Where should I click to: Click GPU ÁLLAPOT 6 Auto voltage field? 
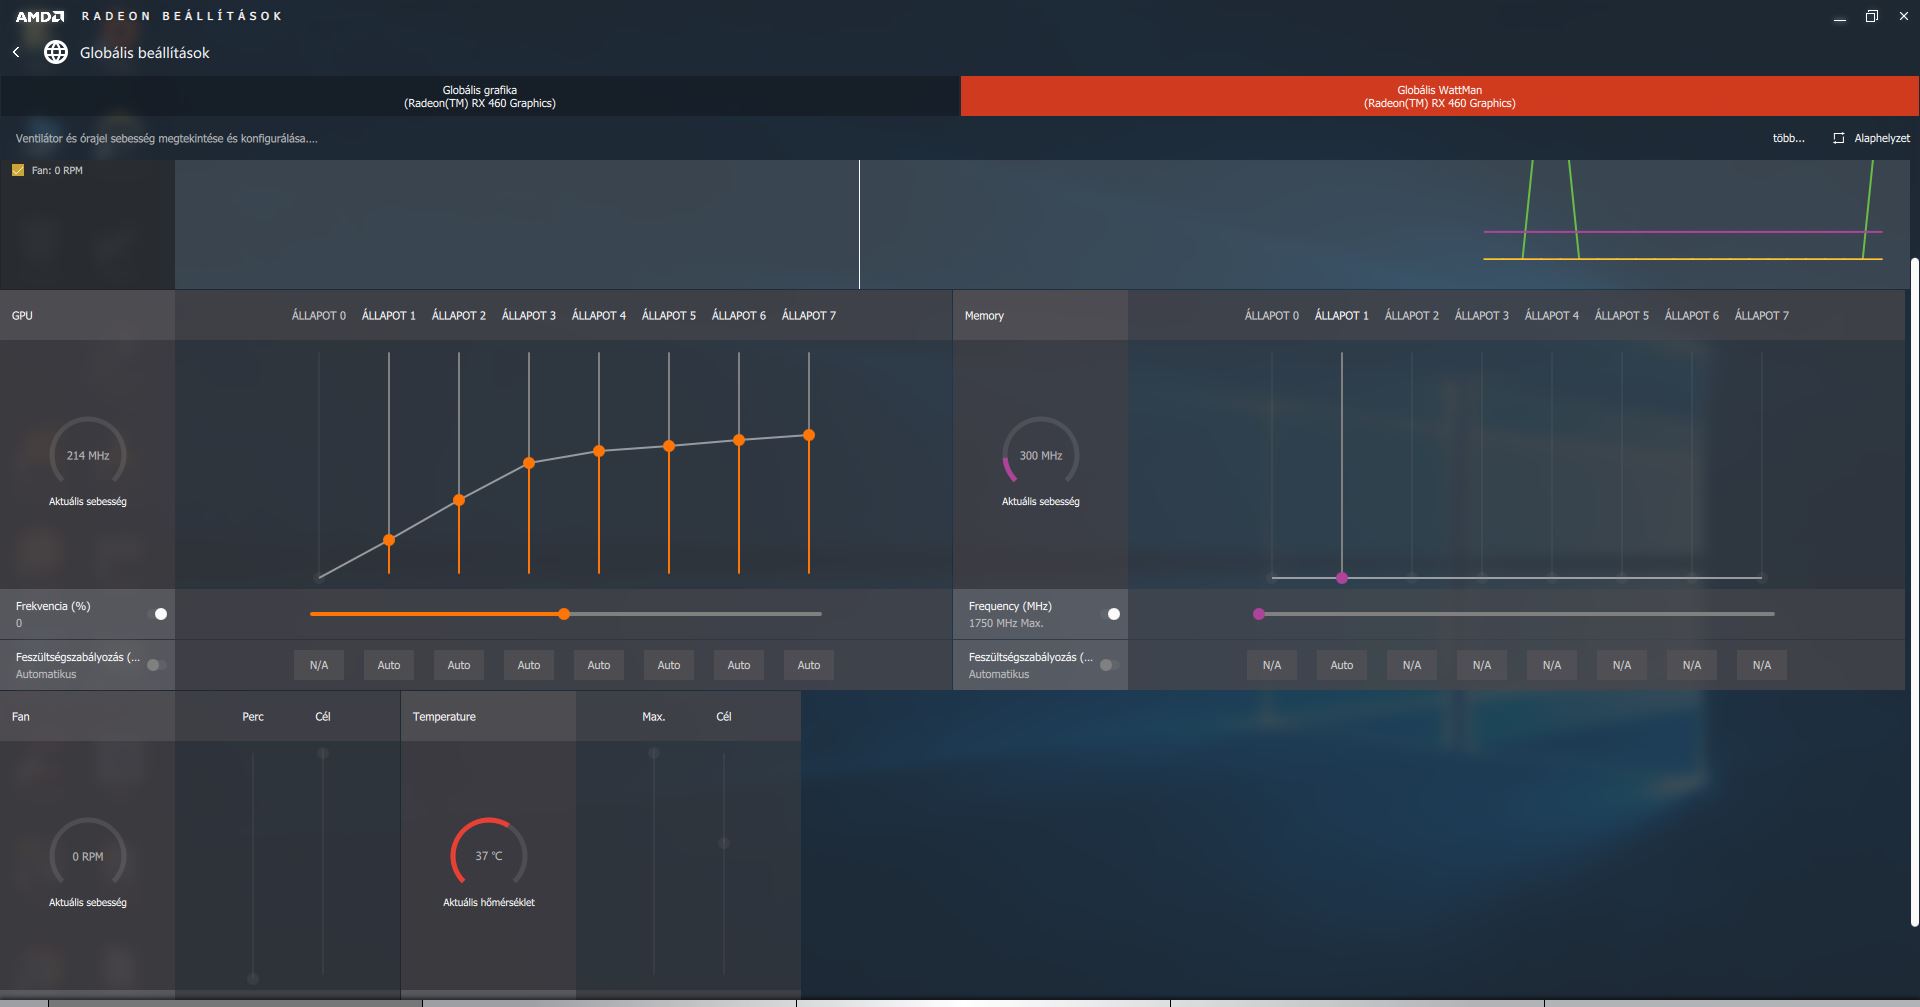click(739, 665)
